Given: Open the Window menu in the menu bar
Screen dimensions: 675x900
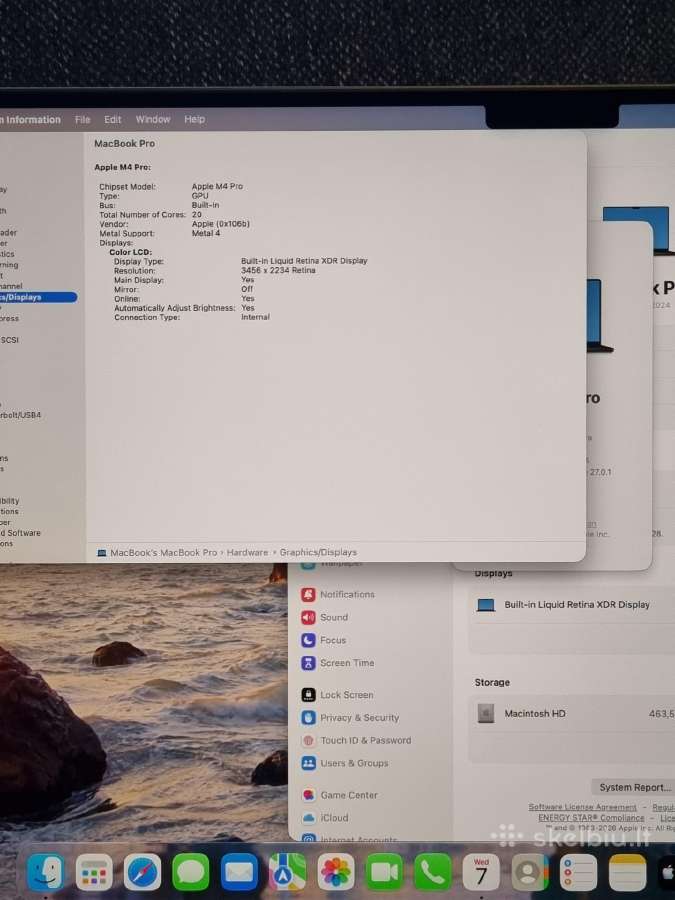Looking at the screenshot, I should pos(153,119).
